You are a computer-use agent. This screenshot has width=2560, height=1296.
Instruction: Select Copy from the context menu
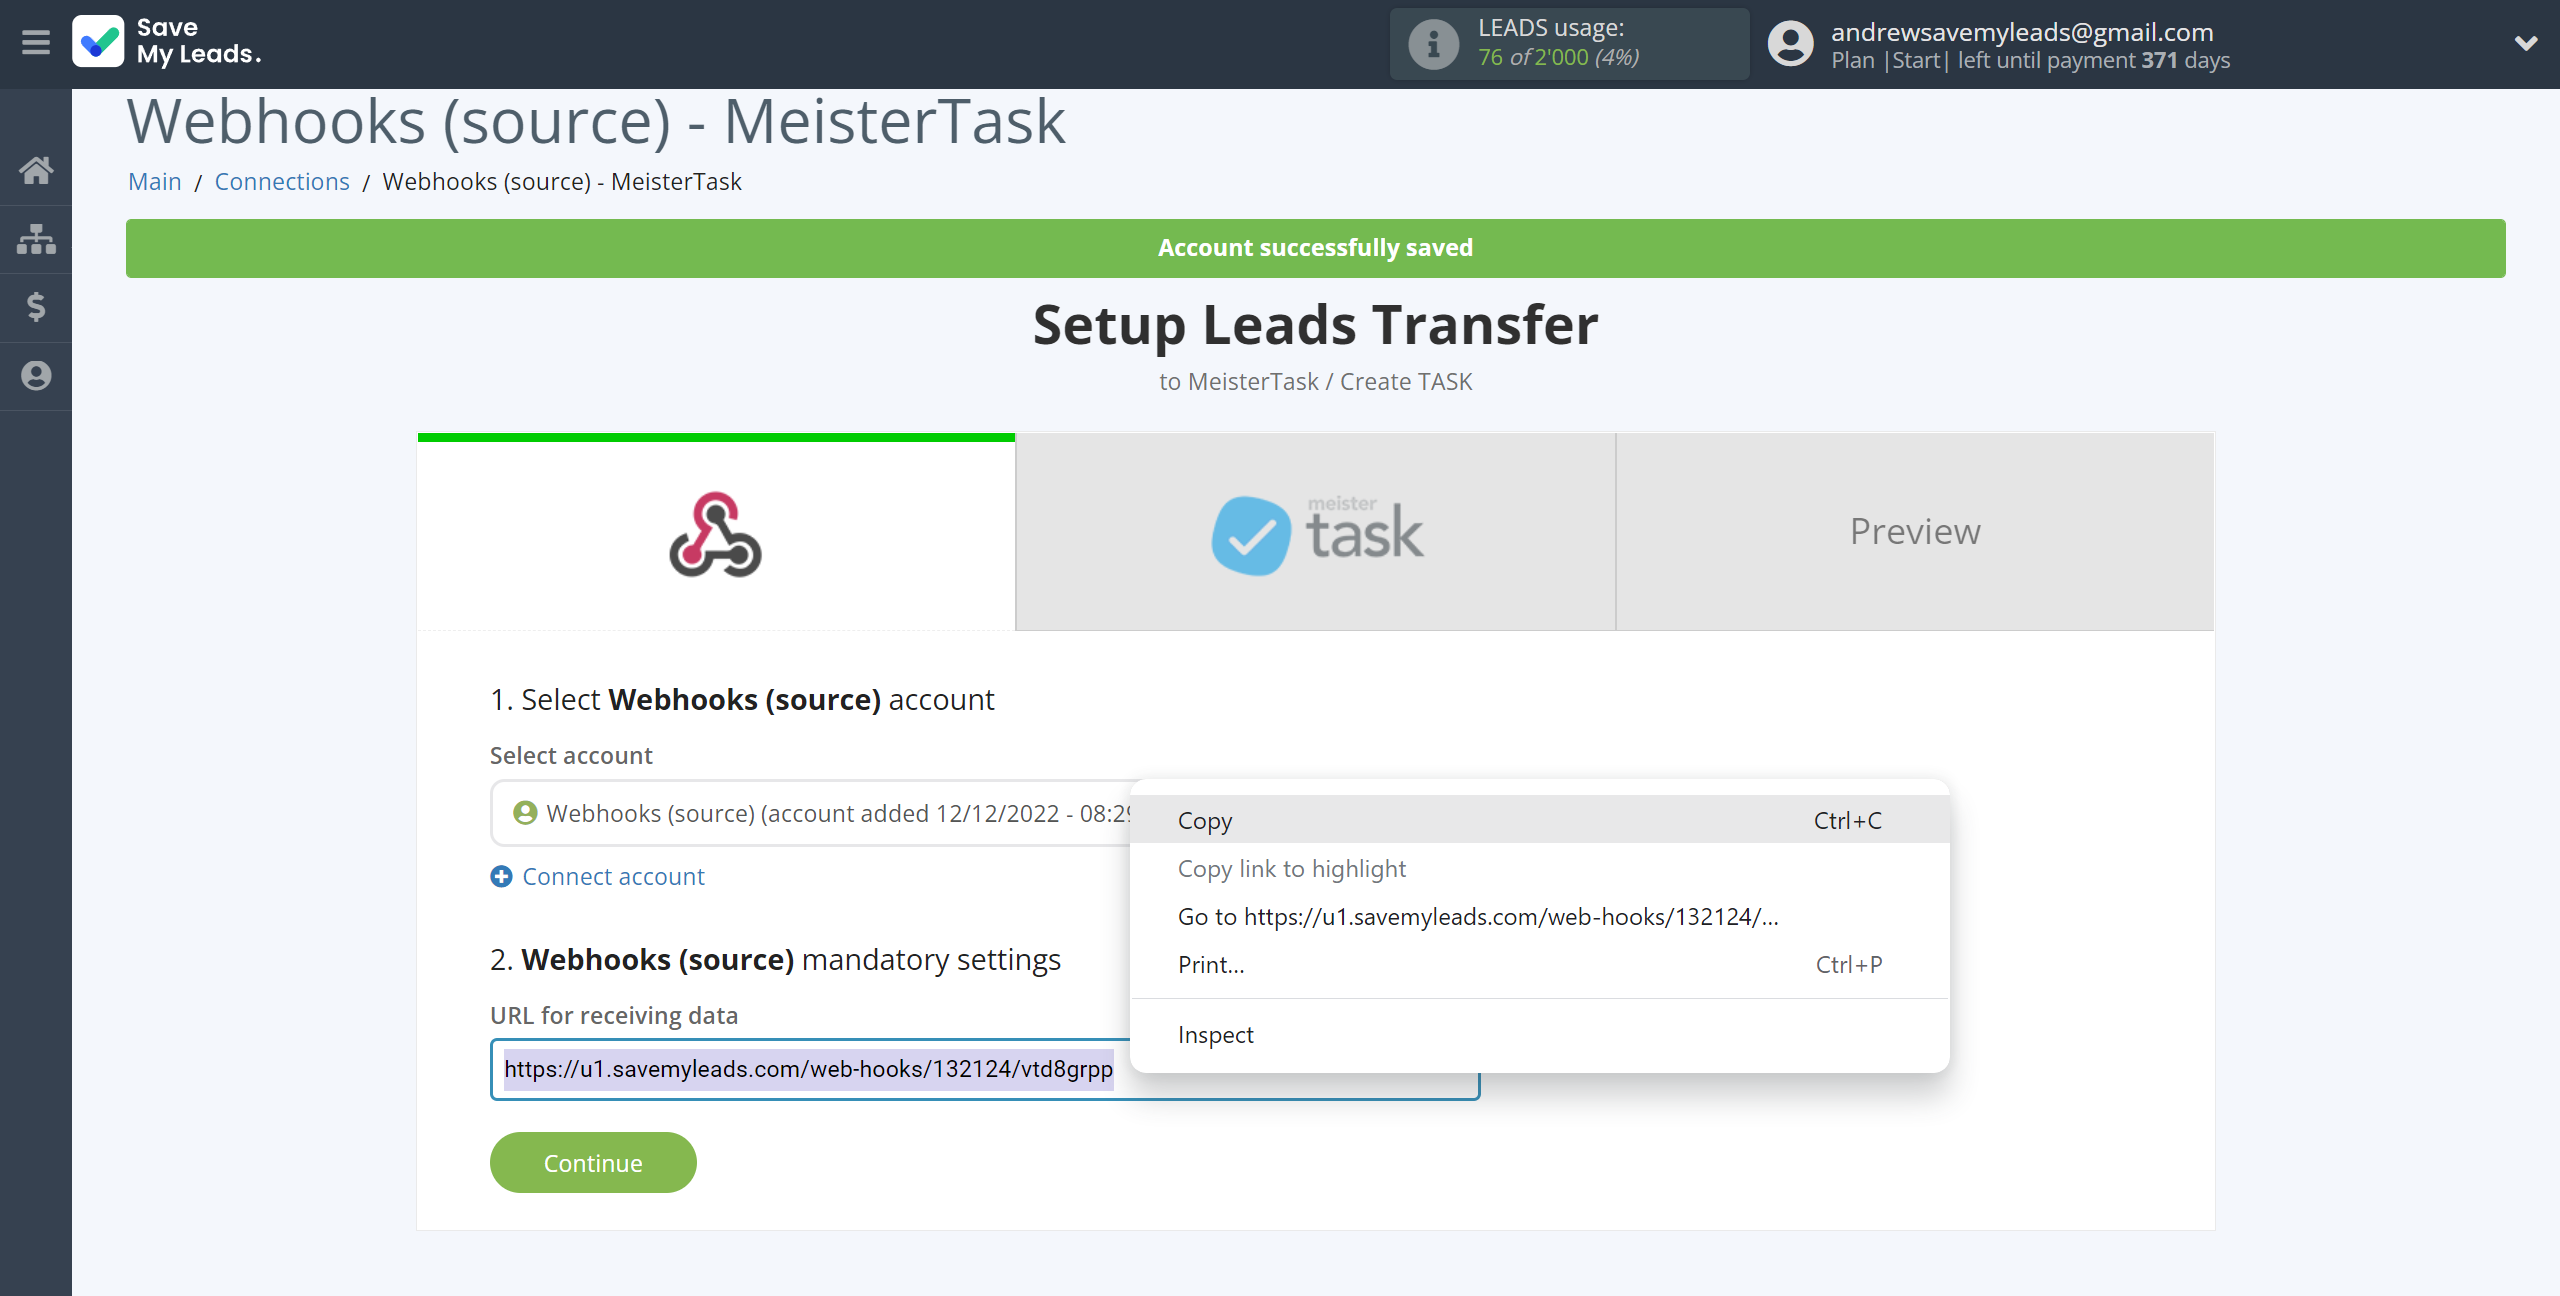click(x=1205, y=818)
